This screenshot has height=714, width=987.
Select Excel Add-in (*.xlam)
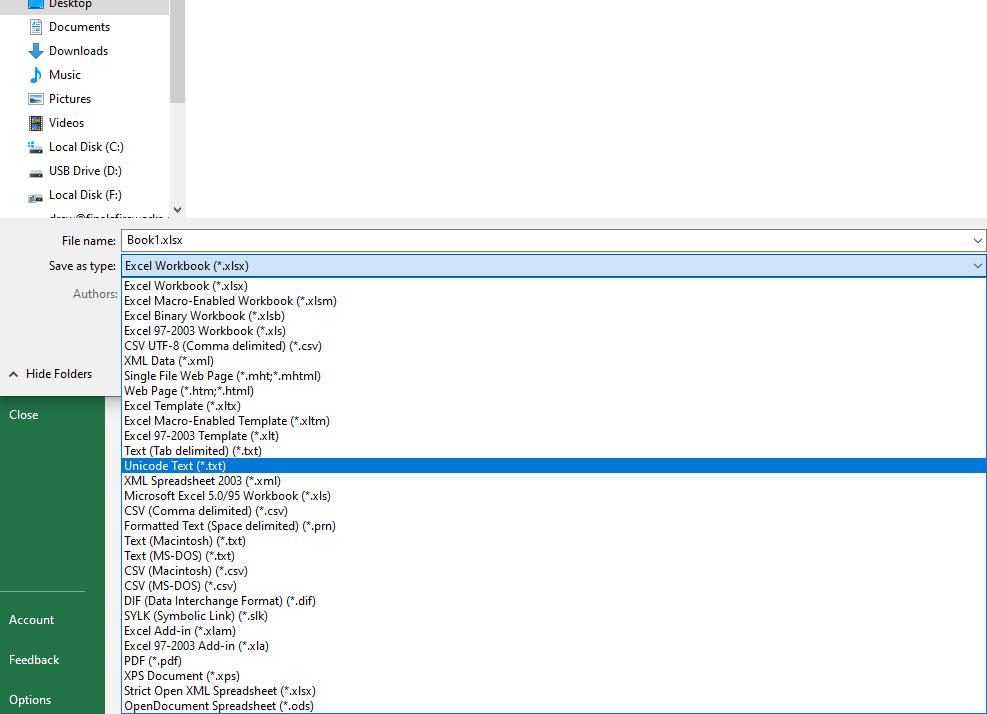pos(553,632)
